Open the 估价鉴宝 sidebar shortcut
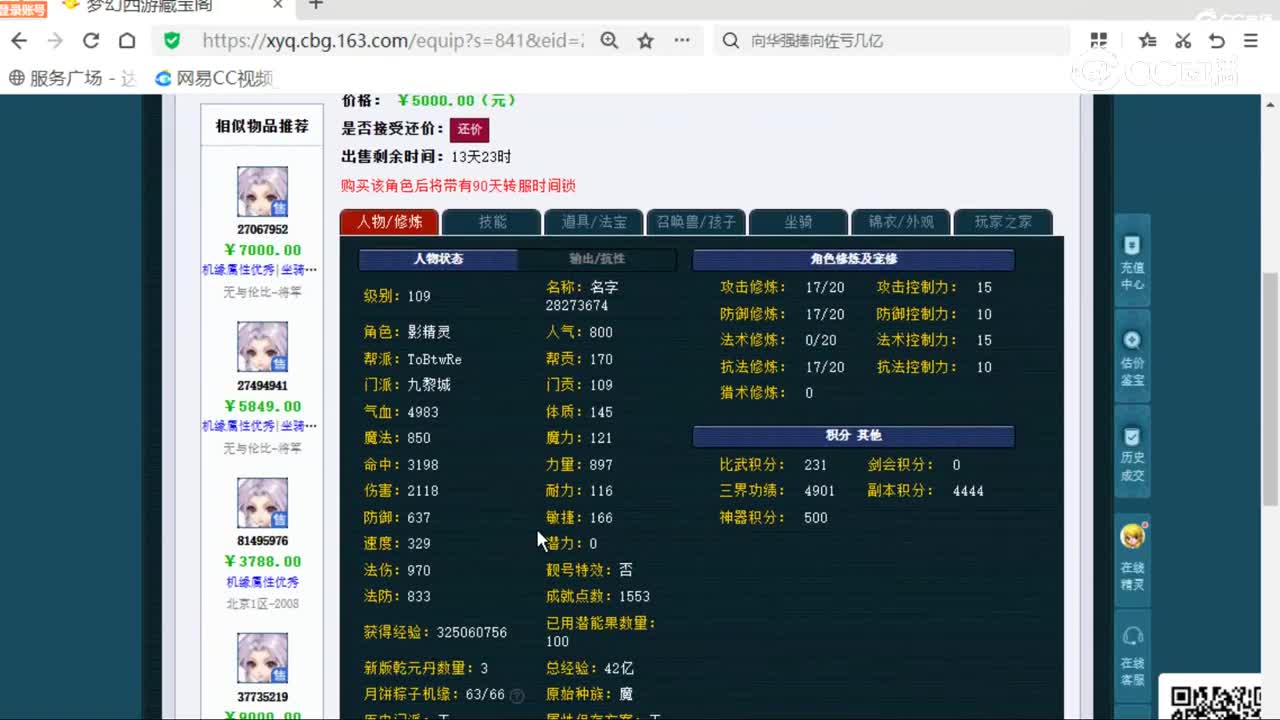The width and height of the screenshot is (1280, 720). coord(1132,356)
